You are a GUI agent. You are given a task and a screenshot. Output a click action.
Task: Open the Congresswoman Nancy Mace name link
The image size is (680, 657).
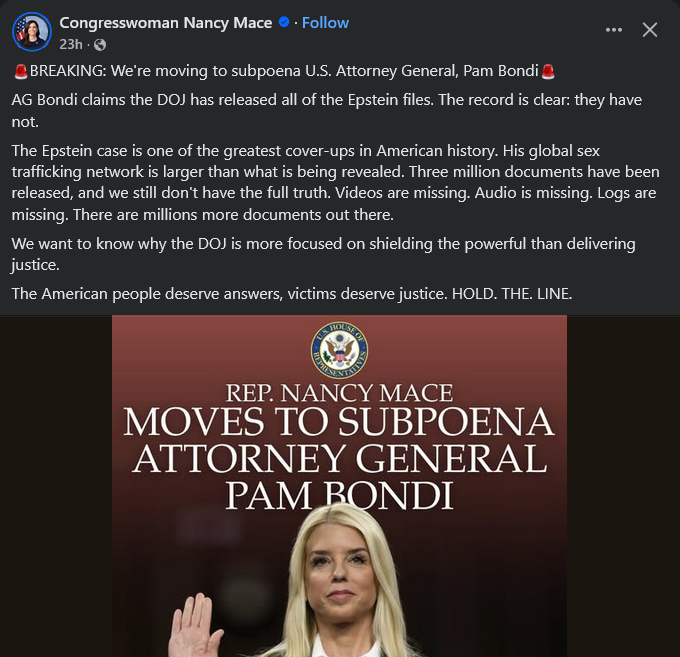[166, 23]
